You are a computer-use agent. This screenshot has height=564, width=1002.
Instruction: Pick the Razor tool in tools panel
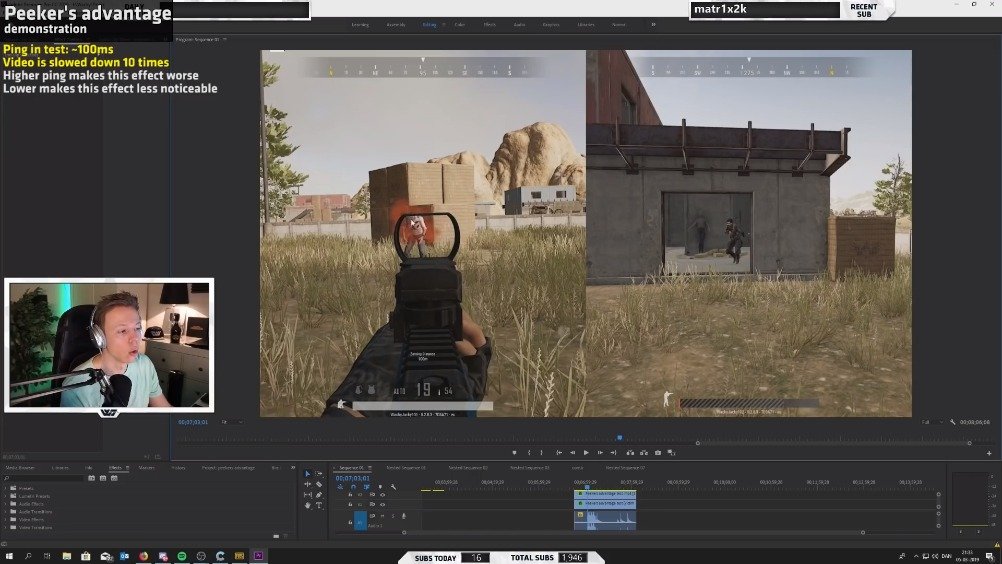[319, 484]
